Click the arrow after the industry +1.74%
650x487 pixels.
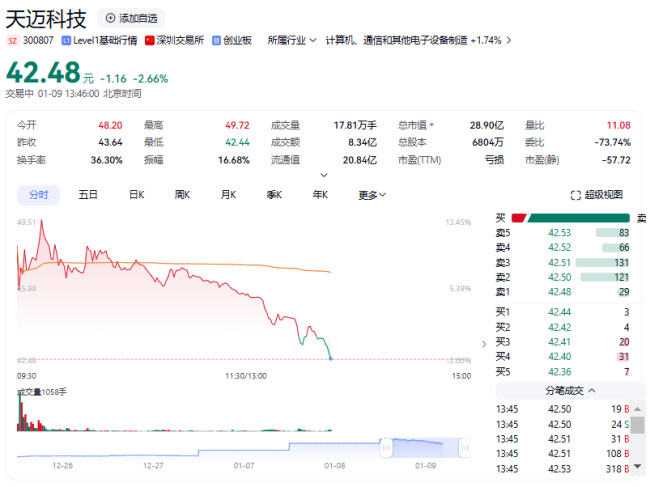pyautogui.click(x=509, y=41)
